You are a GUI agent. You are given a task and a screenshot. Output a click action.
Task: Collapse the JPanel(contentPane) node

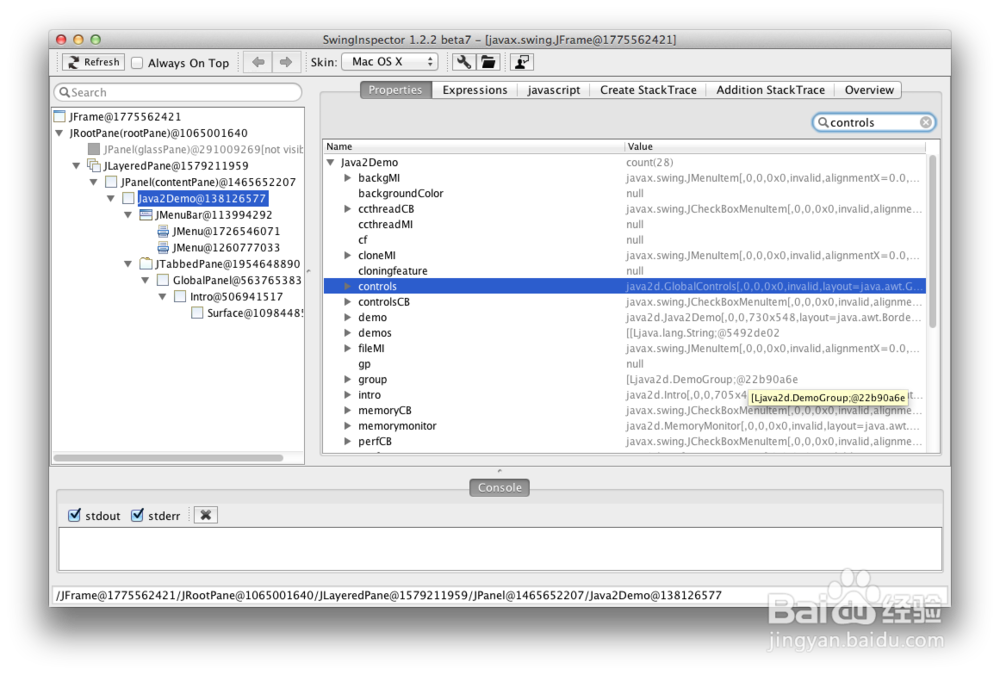click(x=93, y=182)
